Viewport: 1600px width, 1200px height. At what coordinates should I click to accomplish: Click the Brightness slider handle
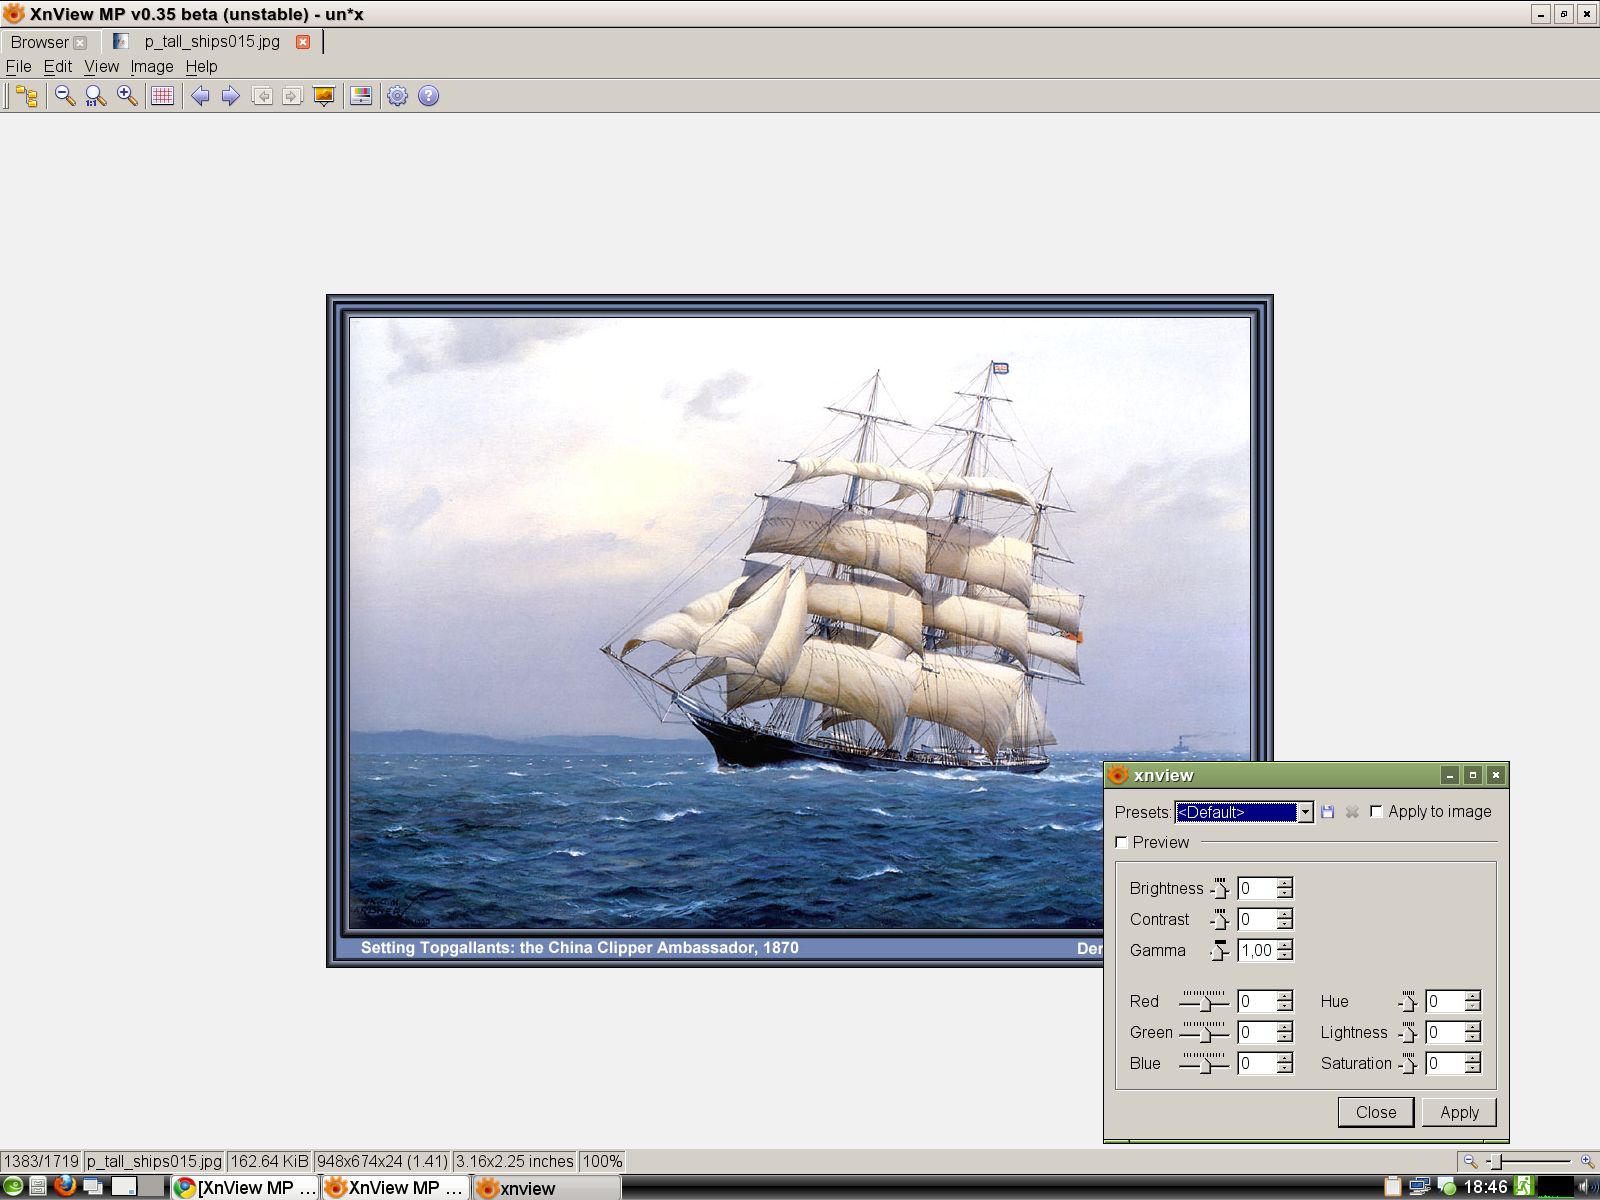1220,889
